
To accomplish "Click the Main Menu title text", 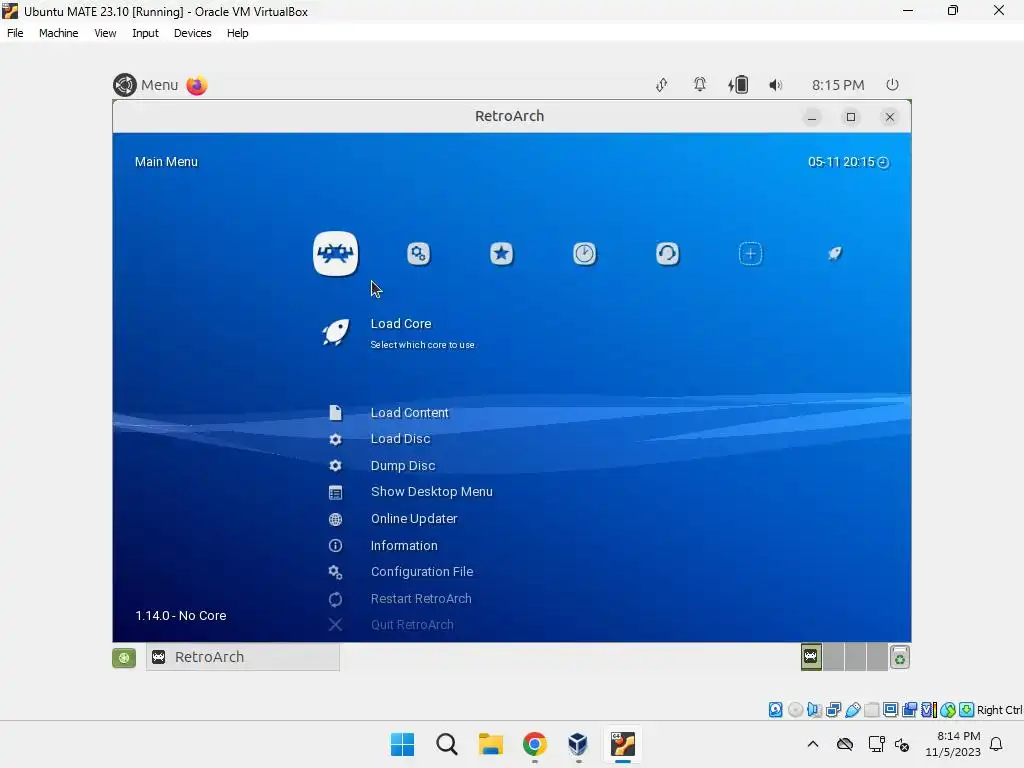I will pyautogui.click(x=166, y=162).
